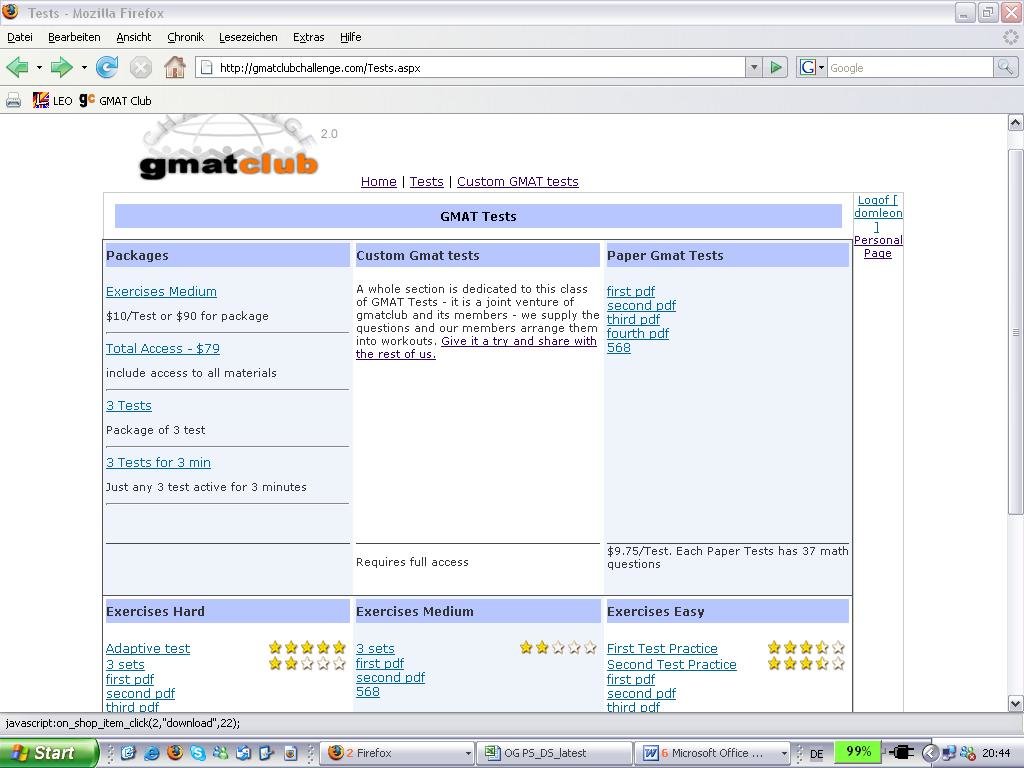Click the gmatclub logo image
Screen dimensions: 1024x768
click(x=229, y=148)
